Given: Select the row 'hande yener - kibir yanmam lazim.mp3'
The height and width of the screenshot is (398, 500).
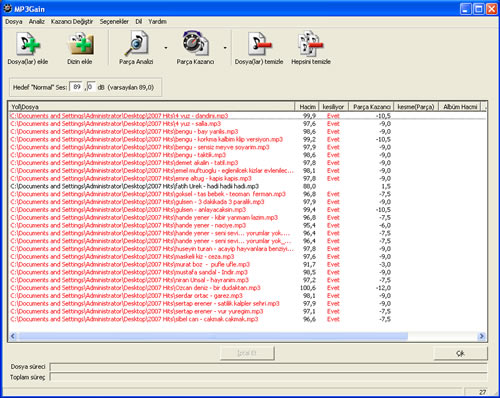Looking at the screenshot, I should tap(247, 218).
